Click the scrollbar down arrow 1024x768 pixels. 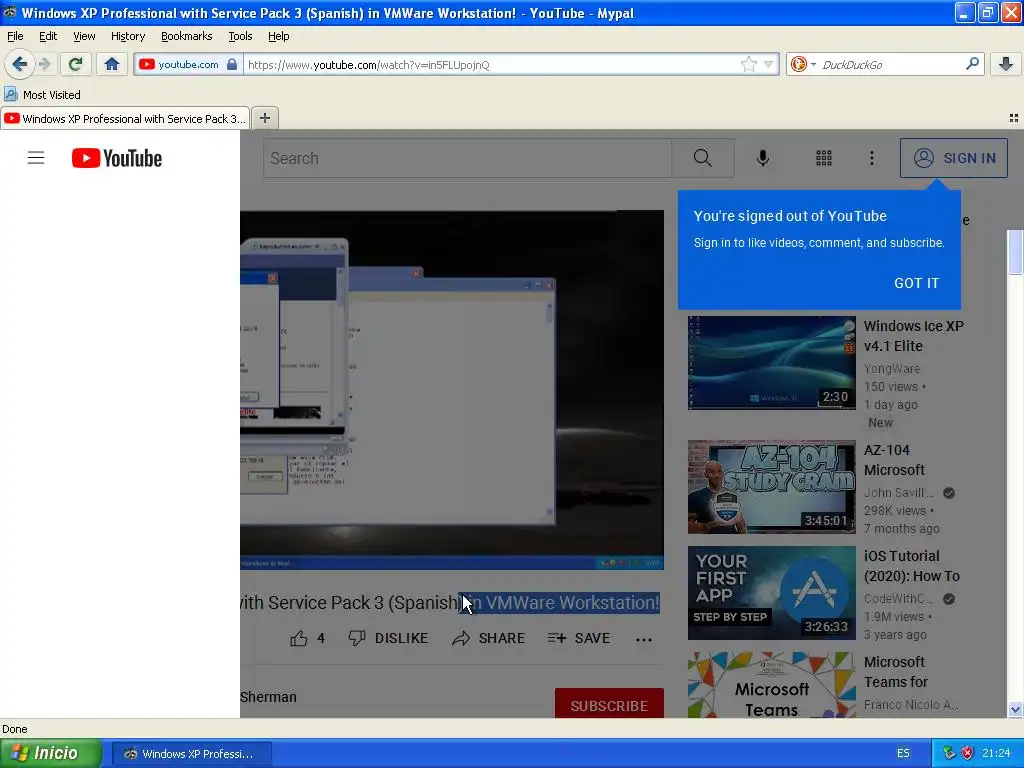click(1015, 709)
